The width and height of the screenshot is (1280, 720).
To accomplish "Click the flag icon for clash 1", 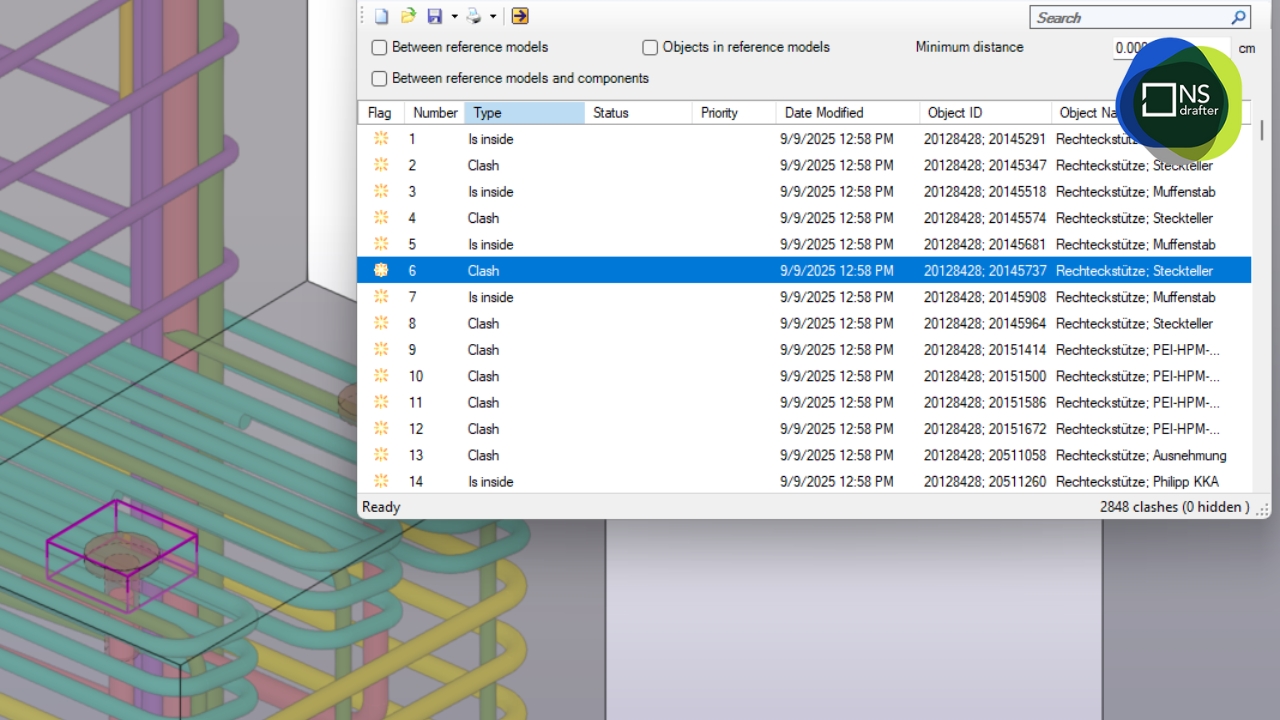I will (x=380, y=139).
